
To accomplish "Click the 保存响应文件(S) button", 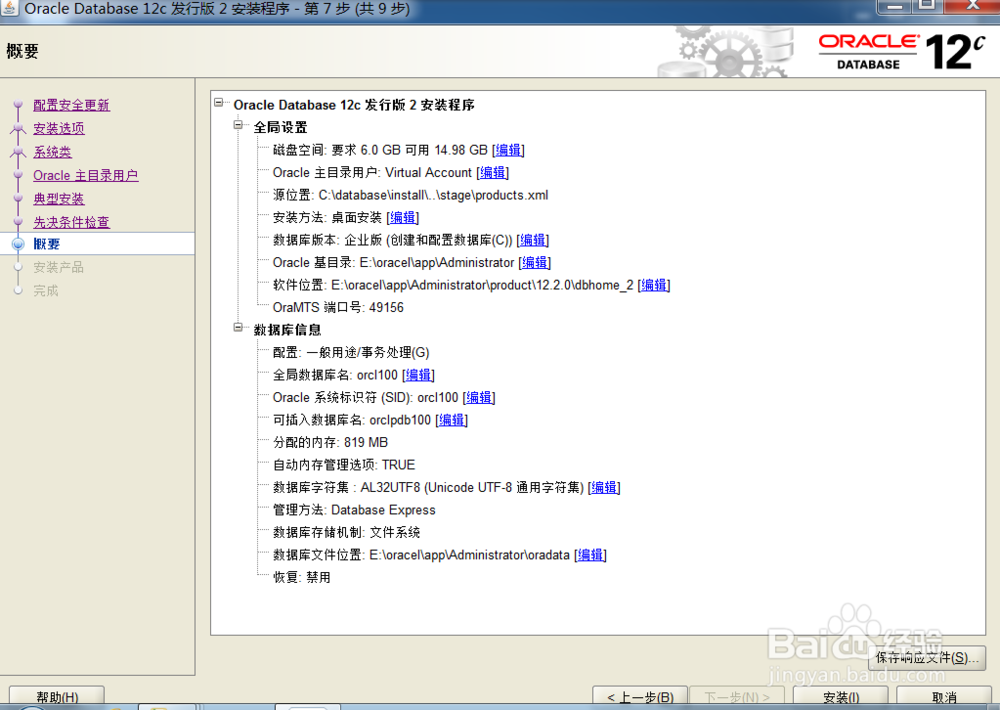I will 926,659.
